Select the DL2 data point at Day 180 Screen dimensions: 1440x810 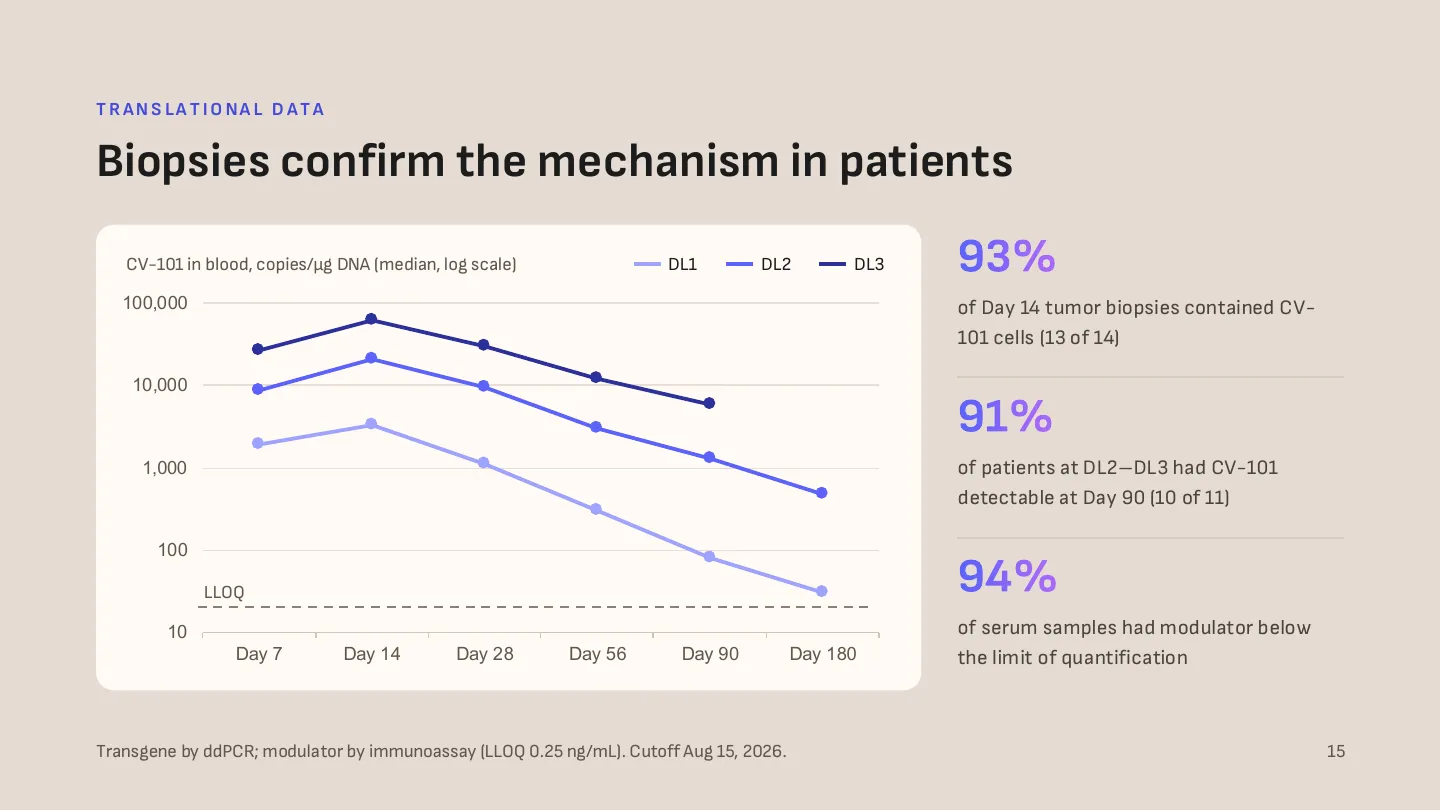coord(822,493)
